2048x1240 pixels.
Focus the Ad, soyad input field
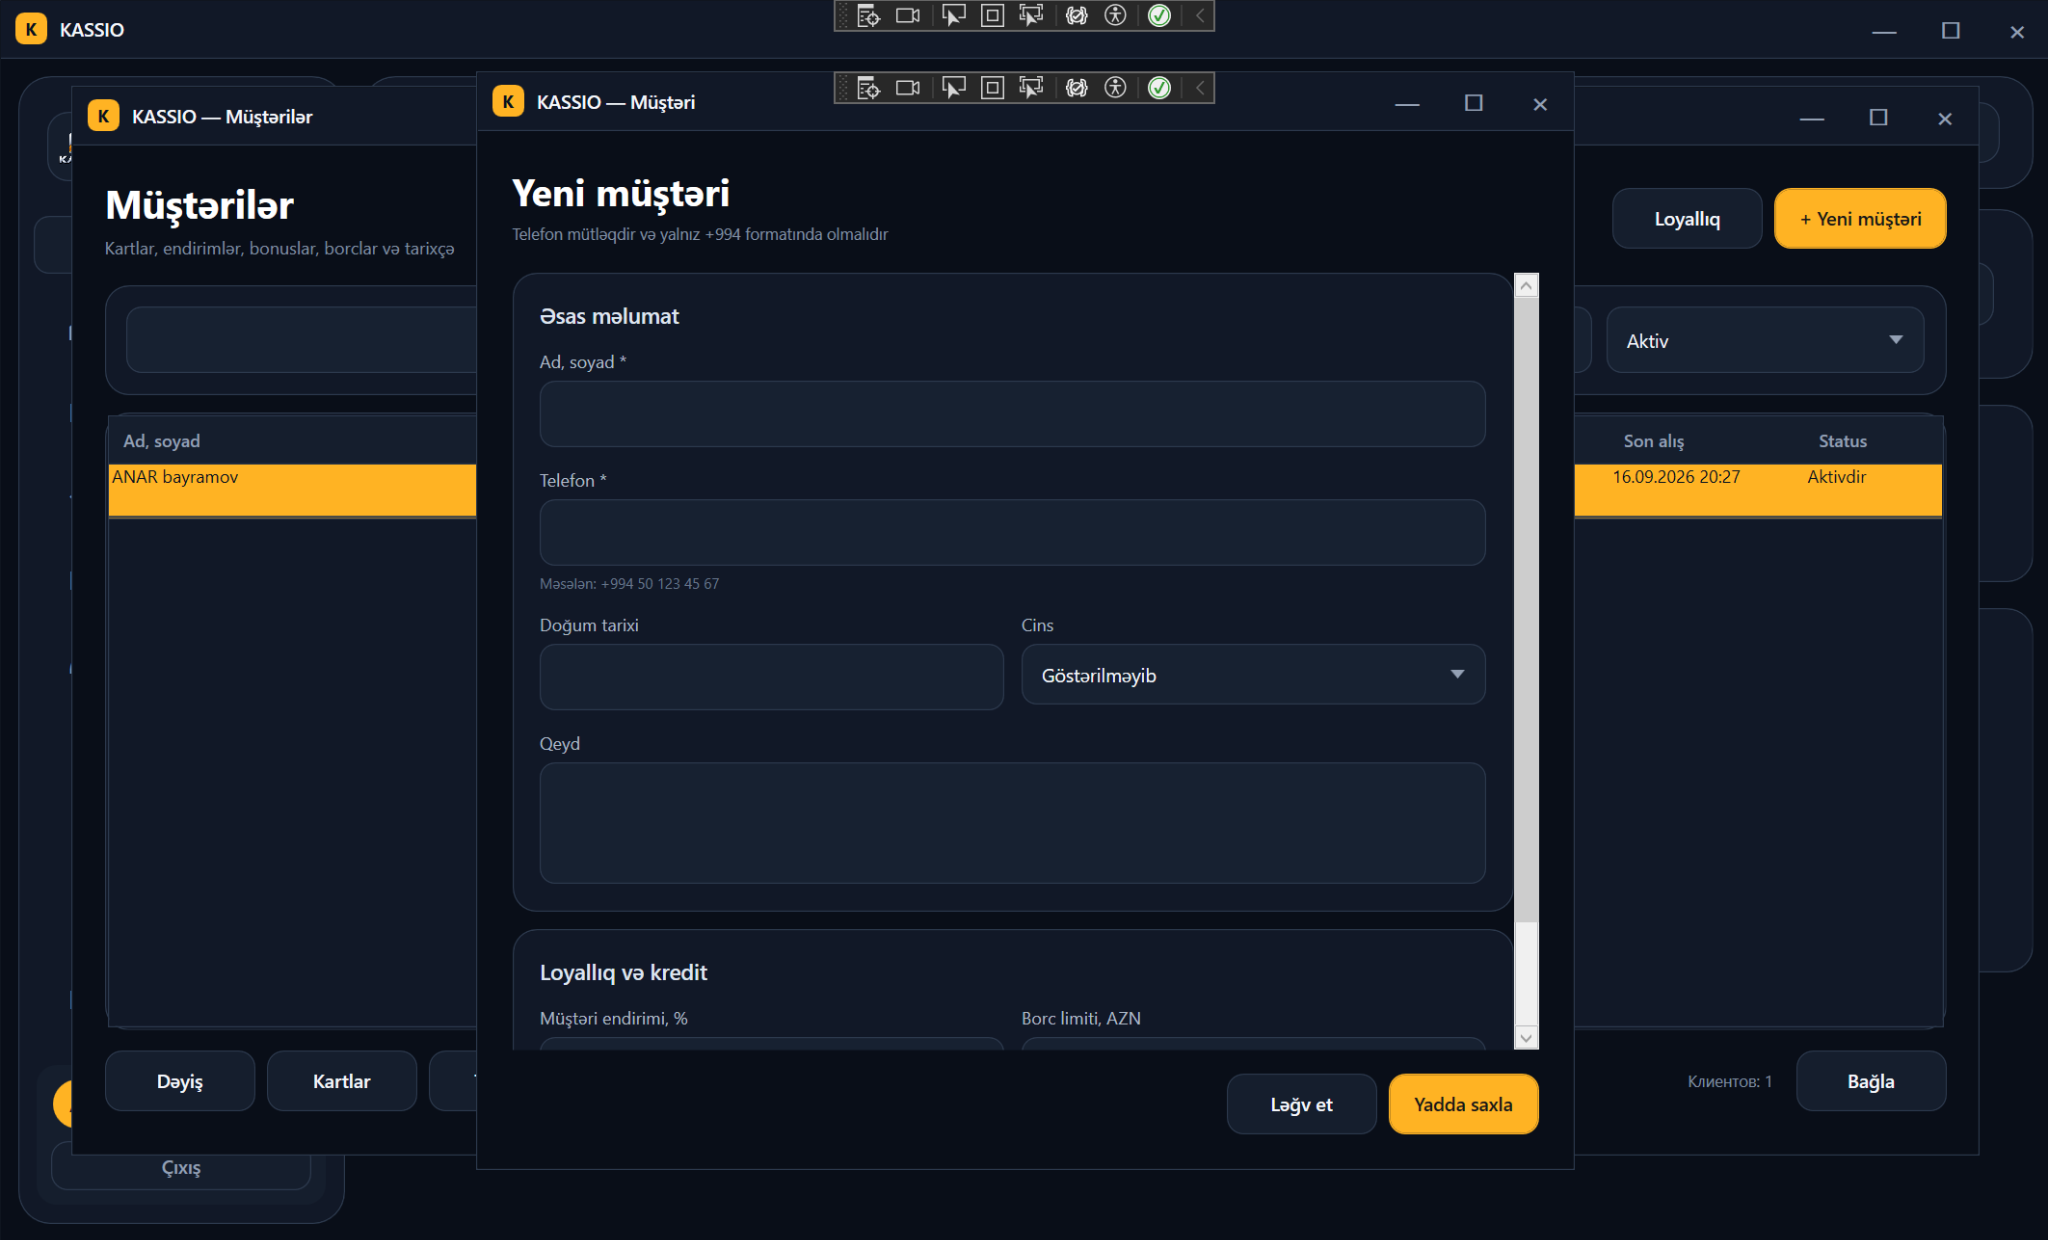click(x=1012, y=414)
